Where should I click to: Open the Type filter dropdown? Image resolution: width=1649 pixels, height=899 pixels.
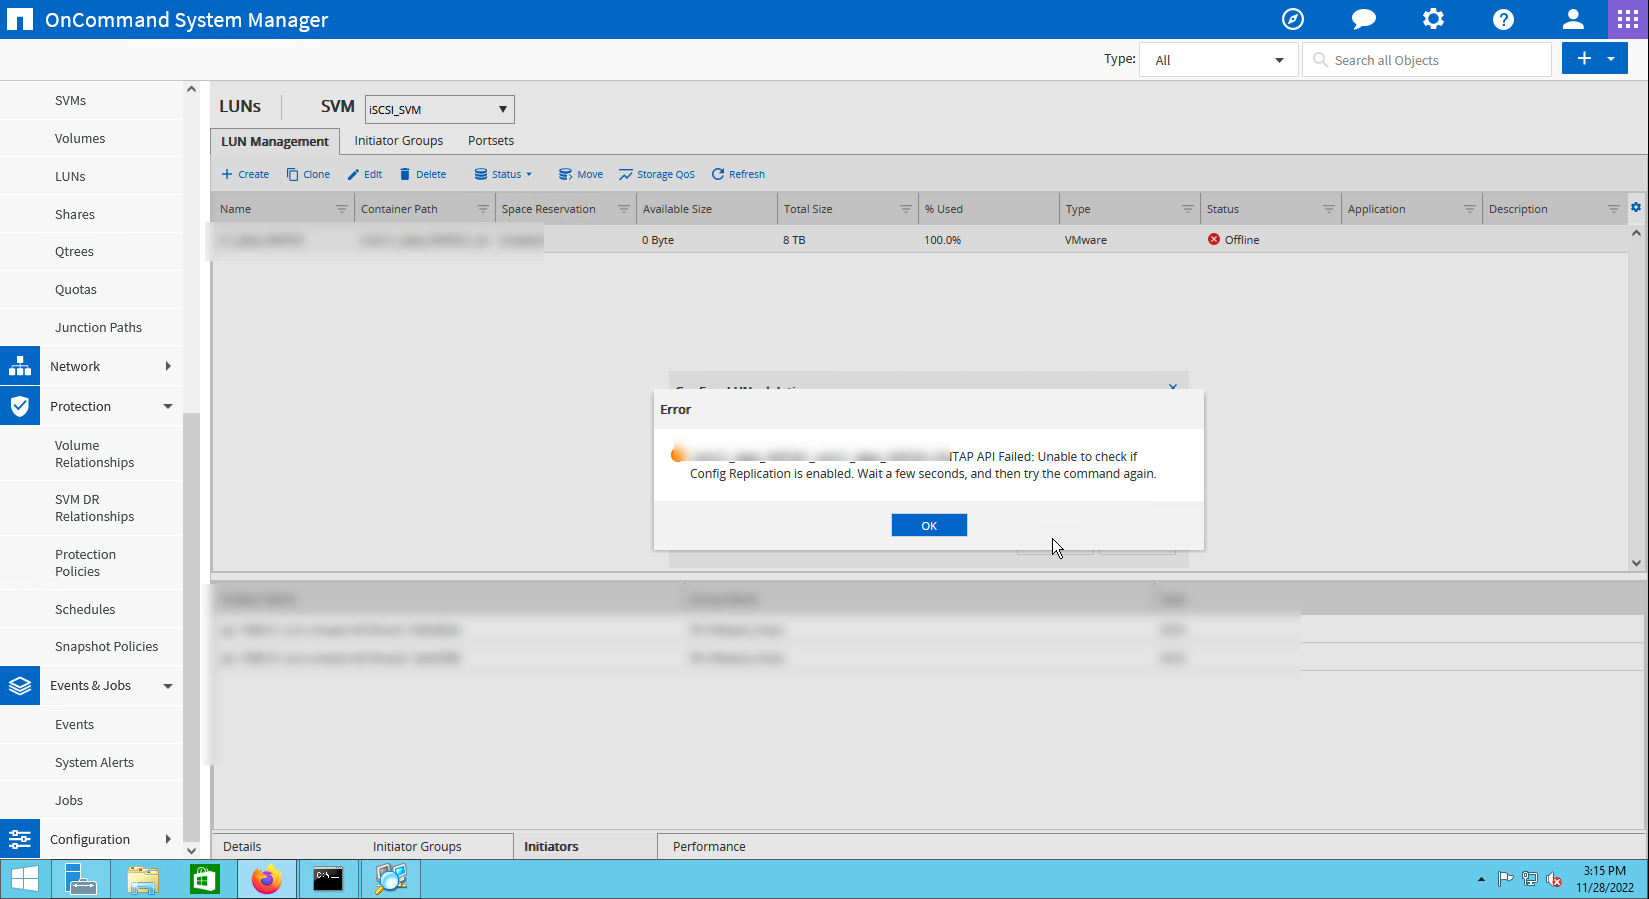[1218, 60]
